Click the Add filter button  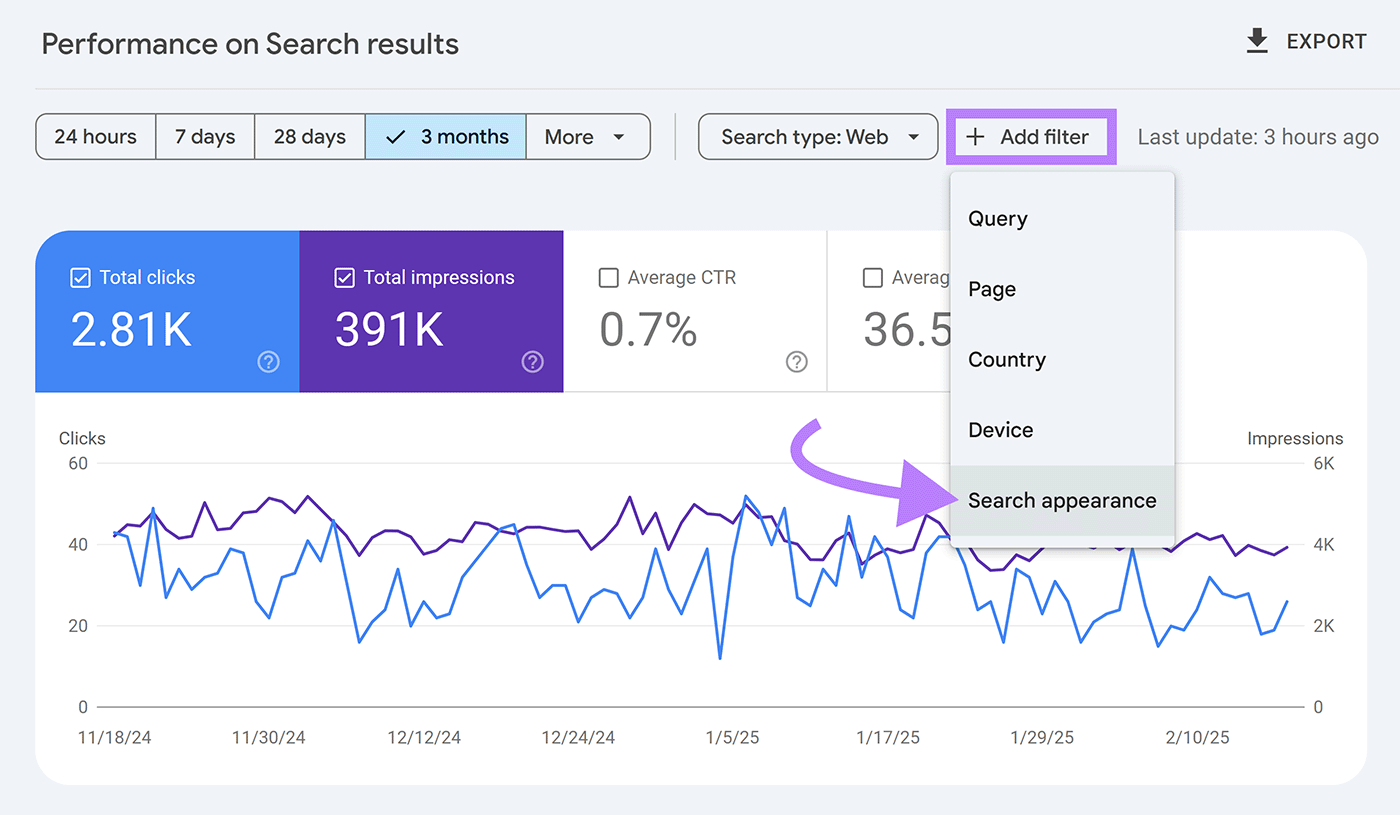tap(1031, 137)
